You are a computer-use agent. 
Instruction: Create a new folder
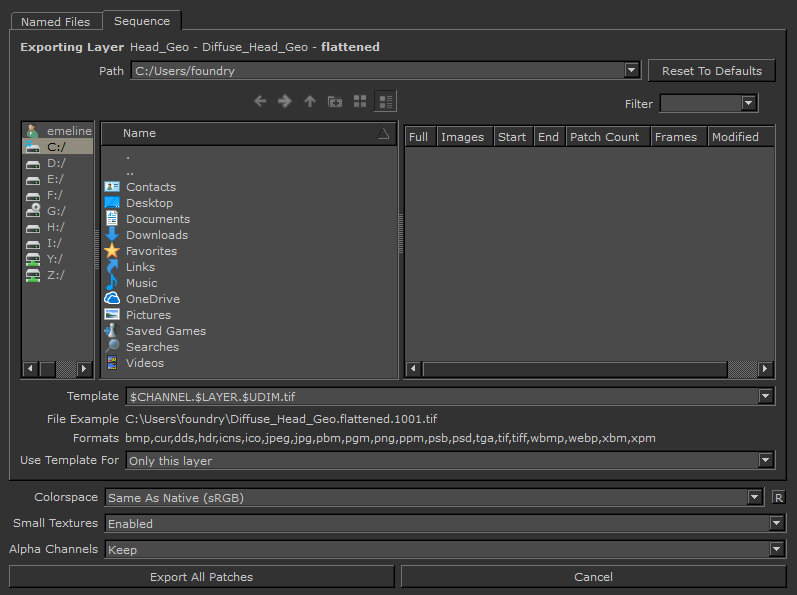pyautogui.click(x=335, y=101)
